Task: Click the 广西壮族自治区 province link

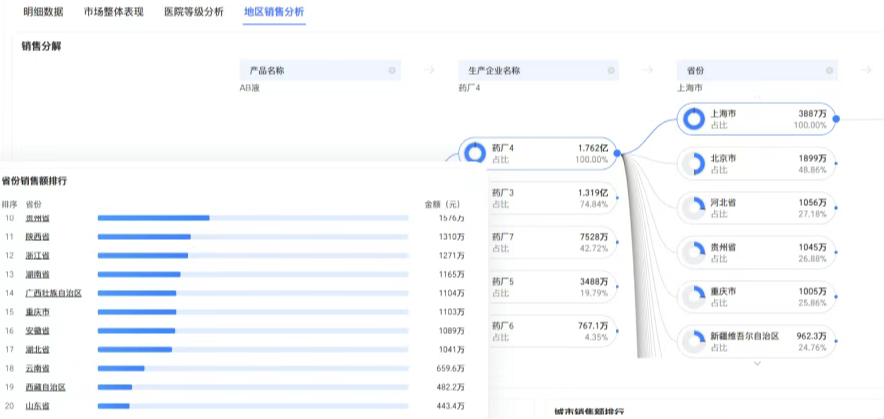Action: (x=53, y=293)
